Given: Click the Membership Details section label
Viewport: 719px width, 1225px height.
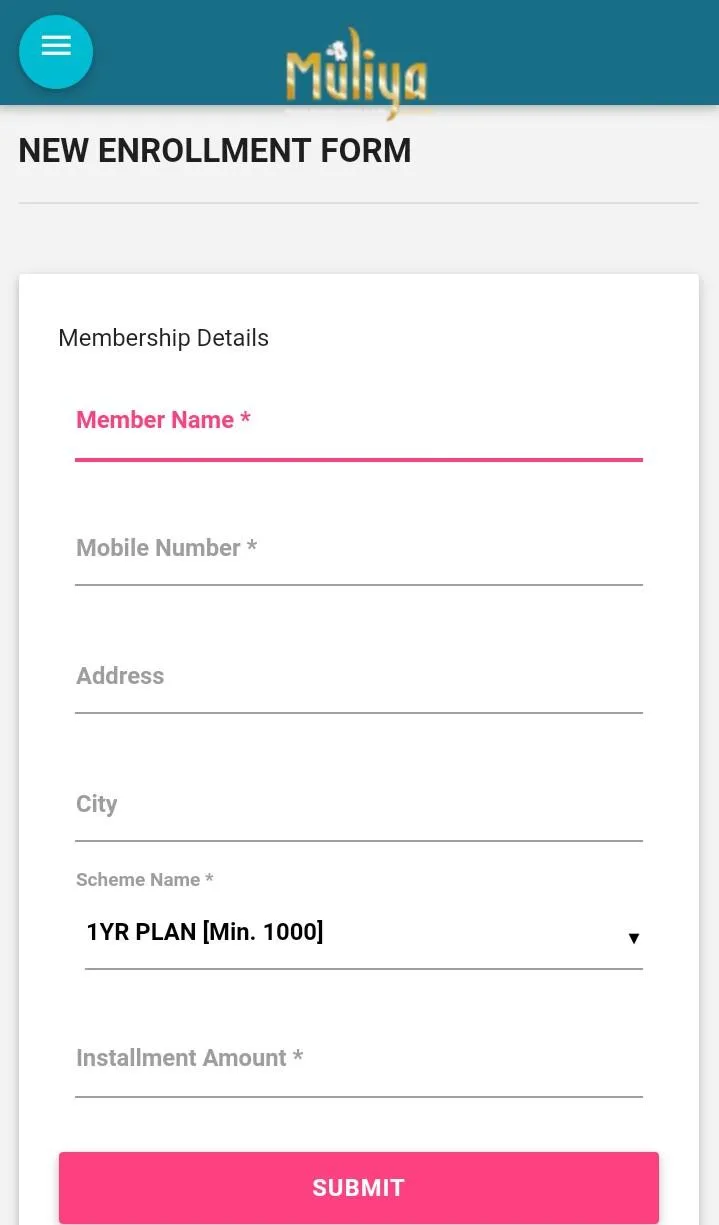Looking at the screenshot, I should click(x=163, y=338).
